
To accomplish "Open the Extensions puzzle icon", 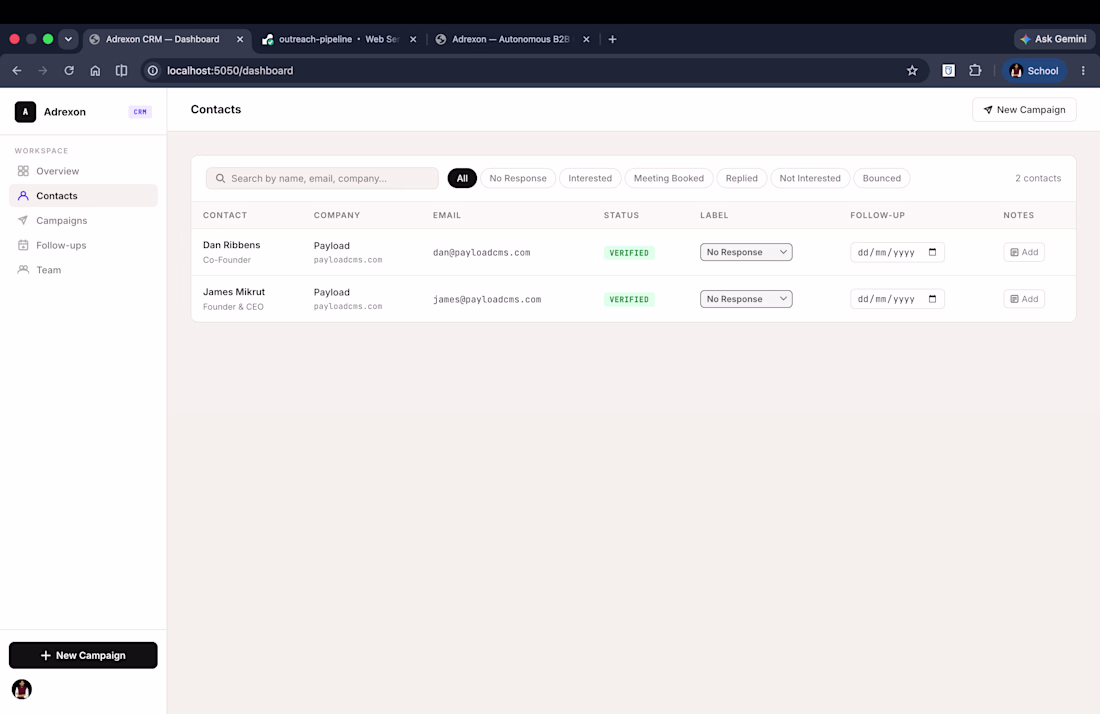I will click(x=975, y=70).
